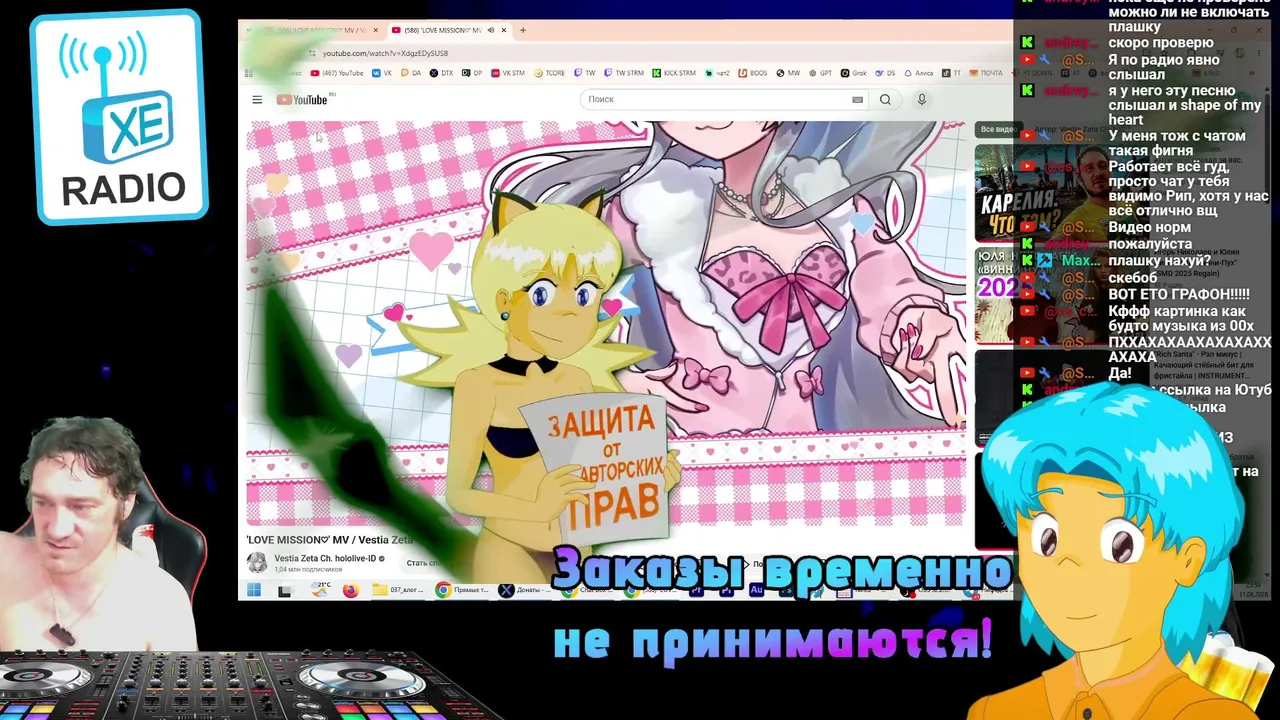
Task: Close the active 'LOVE MISSION' browser tab
Action: point(503,30)
